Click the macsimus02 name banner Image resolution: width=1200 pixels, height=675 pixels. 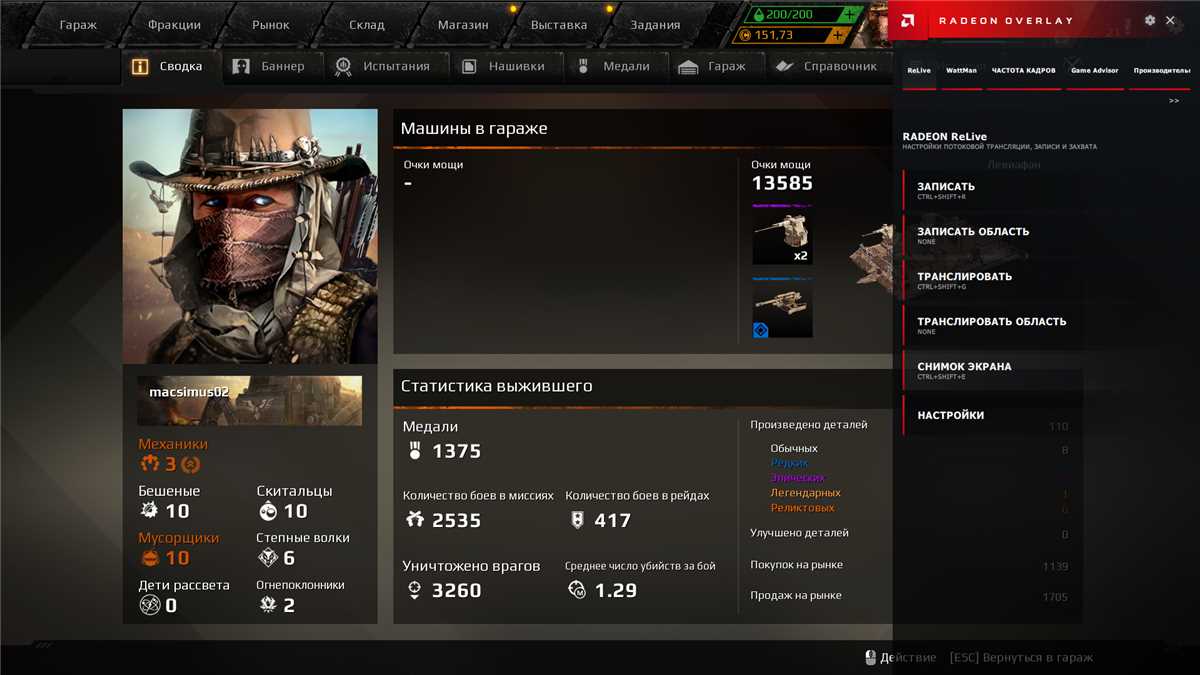[250, 400]
